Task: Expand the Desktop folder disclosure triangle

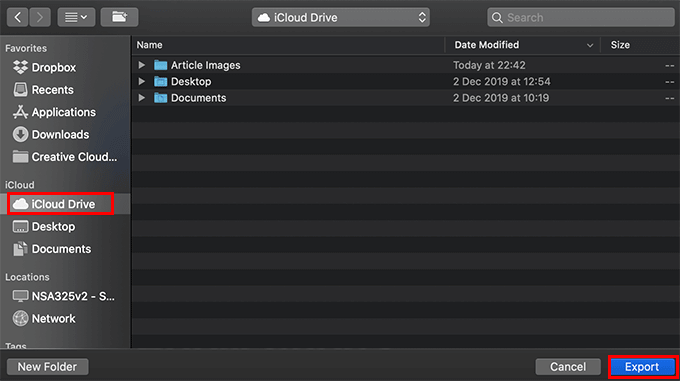Action: [x=141, y=81]
